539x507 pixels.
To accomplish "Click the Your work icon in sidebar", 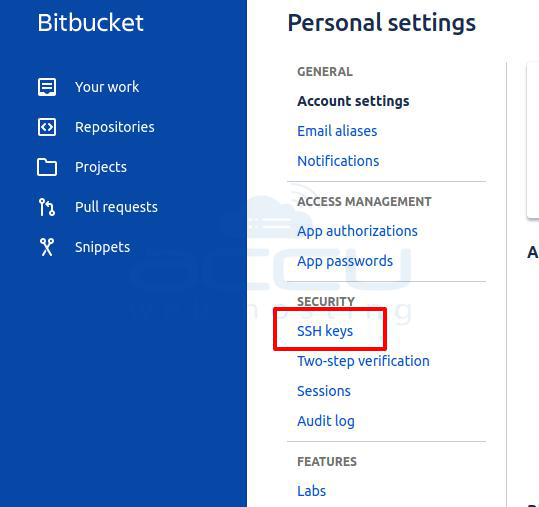I will point(47,87).
